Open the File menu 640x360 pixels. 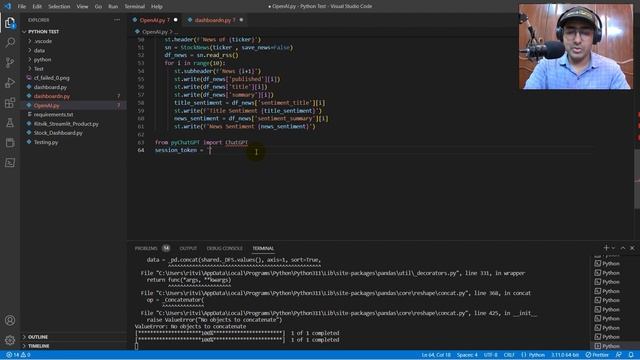(22, 7)
